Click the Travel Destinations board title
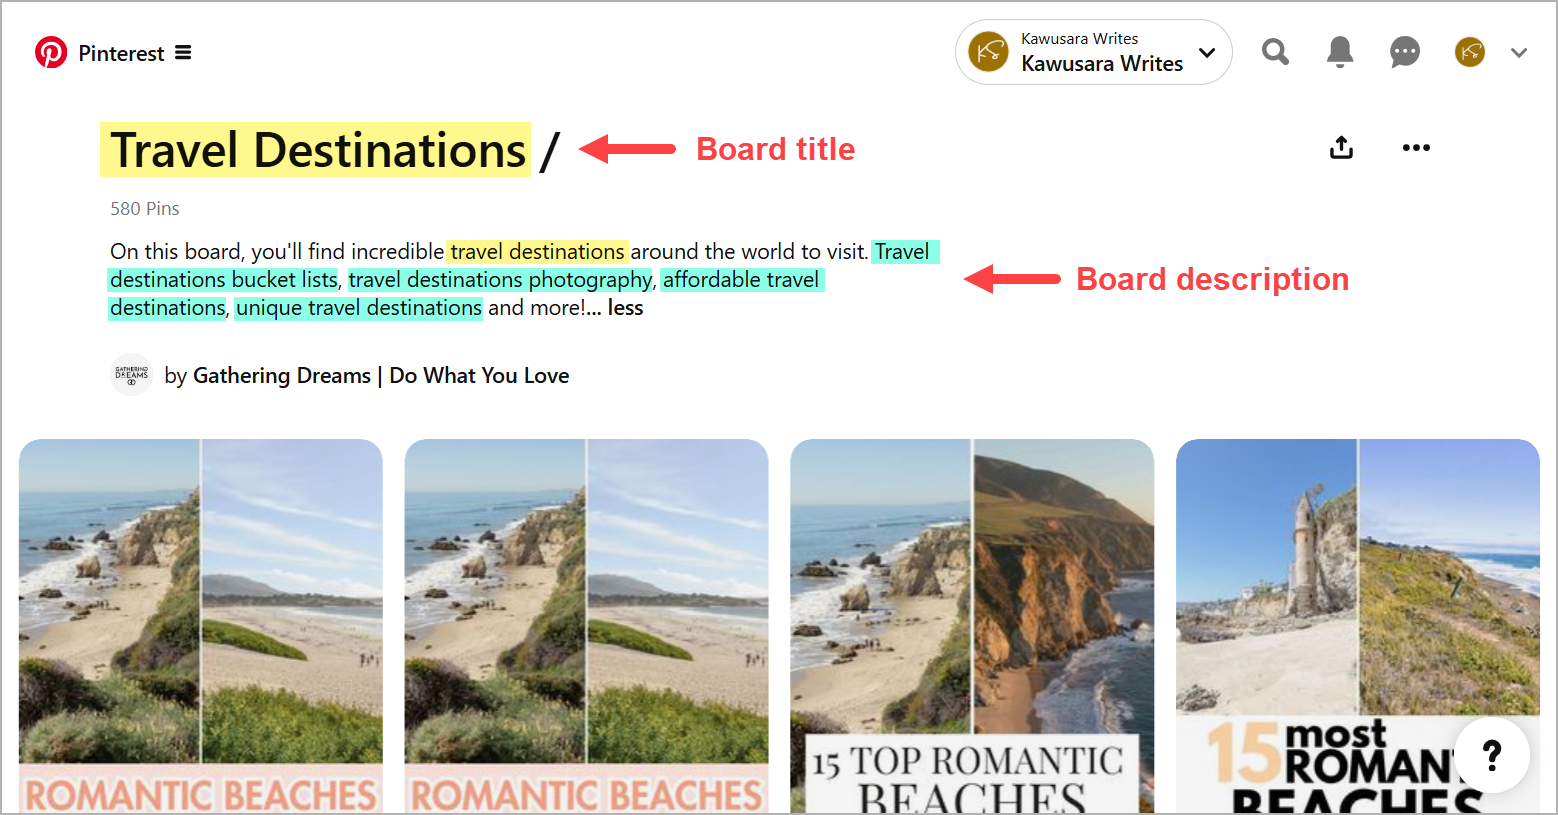Viewport: 1558px width, 815px height. tap(316, 149)
